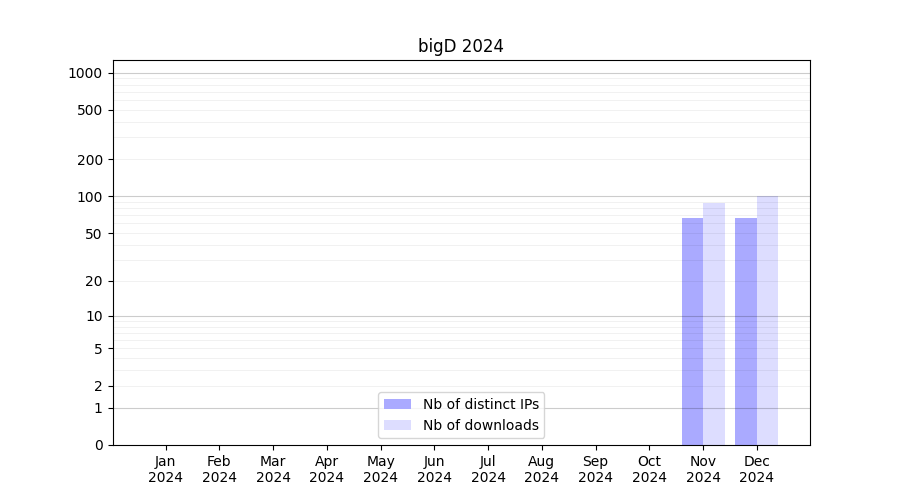The width and height of the screenshot is (900, 500).
Task: Select the November downloads bar
Action: pyautogui.click(x=714, y=324)
